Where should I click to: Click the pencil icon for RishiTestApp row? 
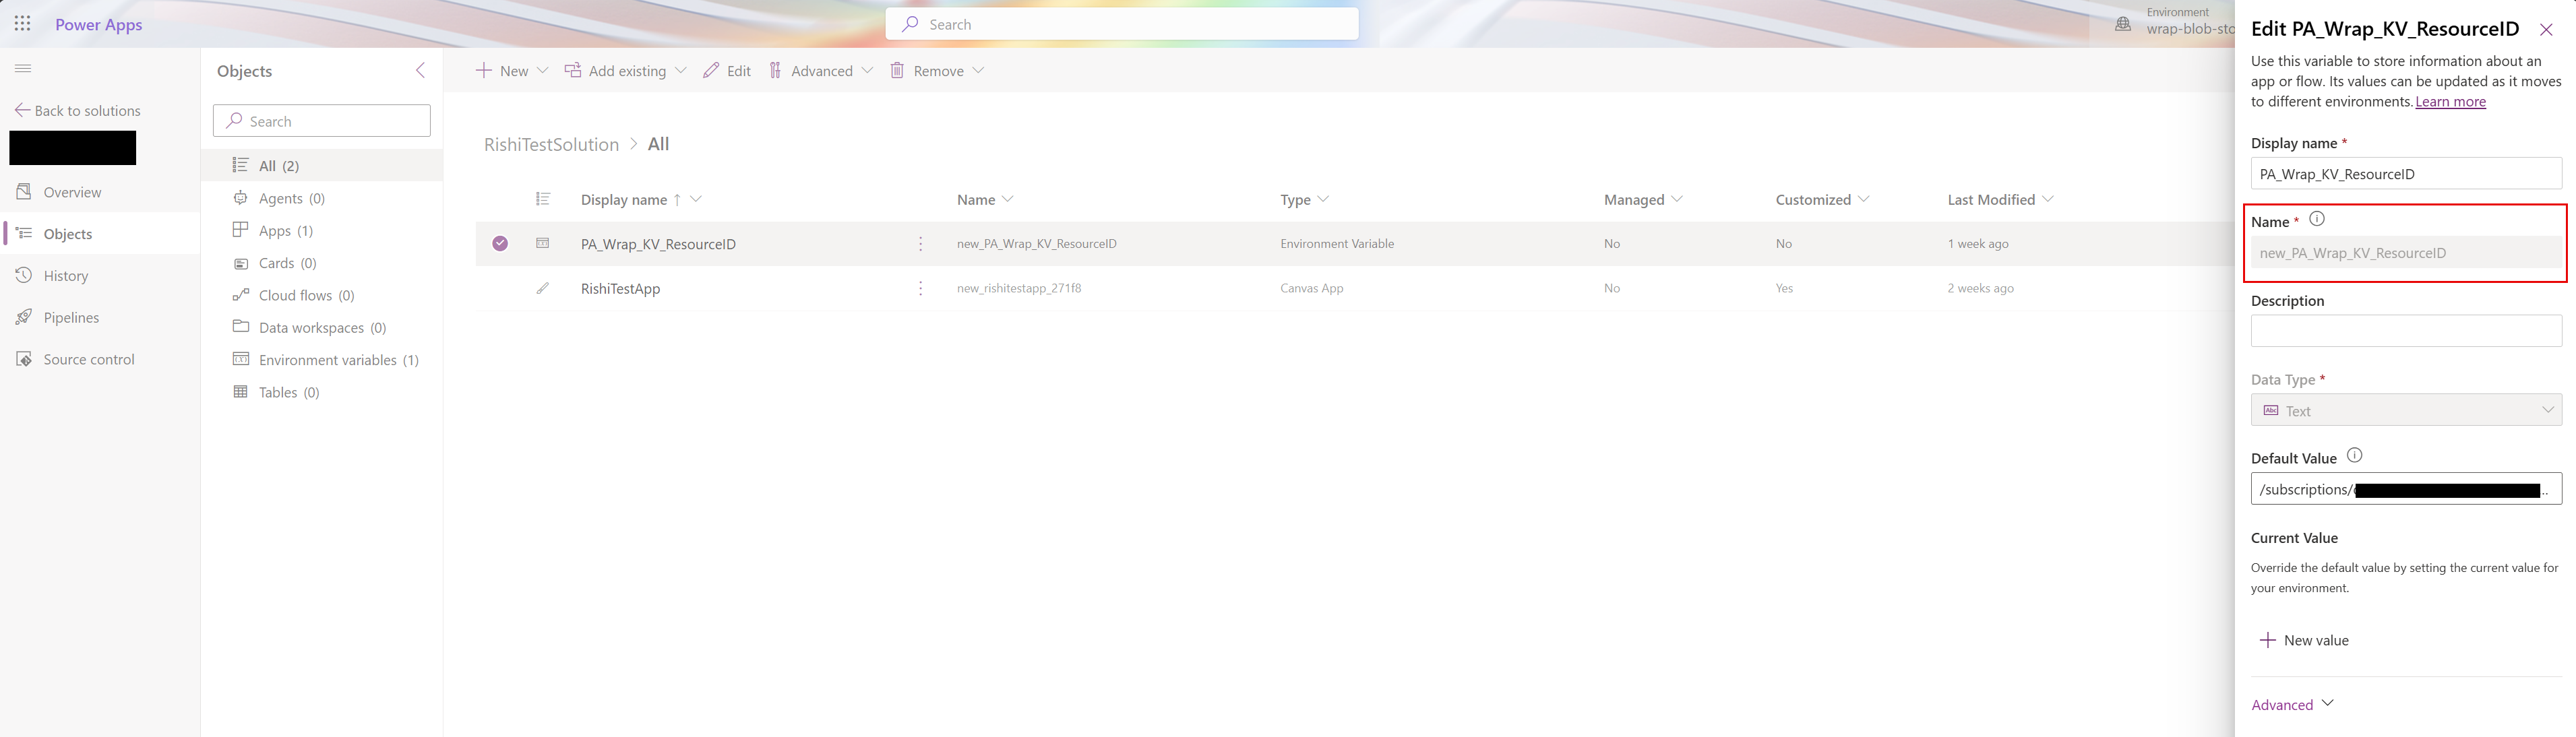pyautogui.click(x=543, y=288)
